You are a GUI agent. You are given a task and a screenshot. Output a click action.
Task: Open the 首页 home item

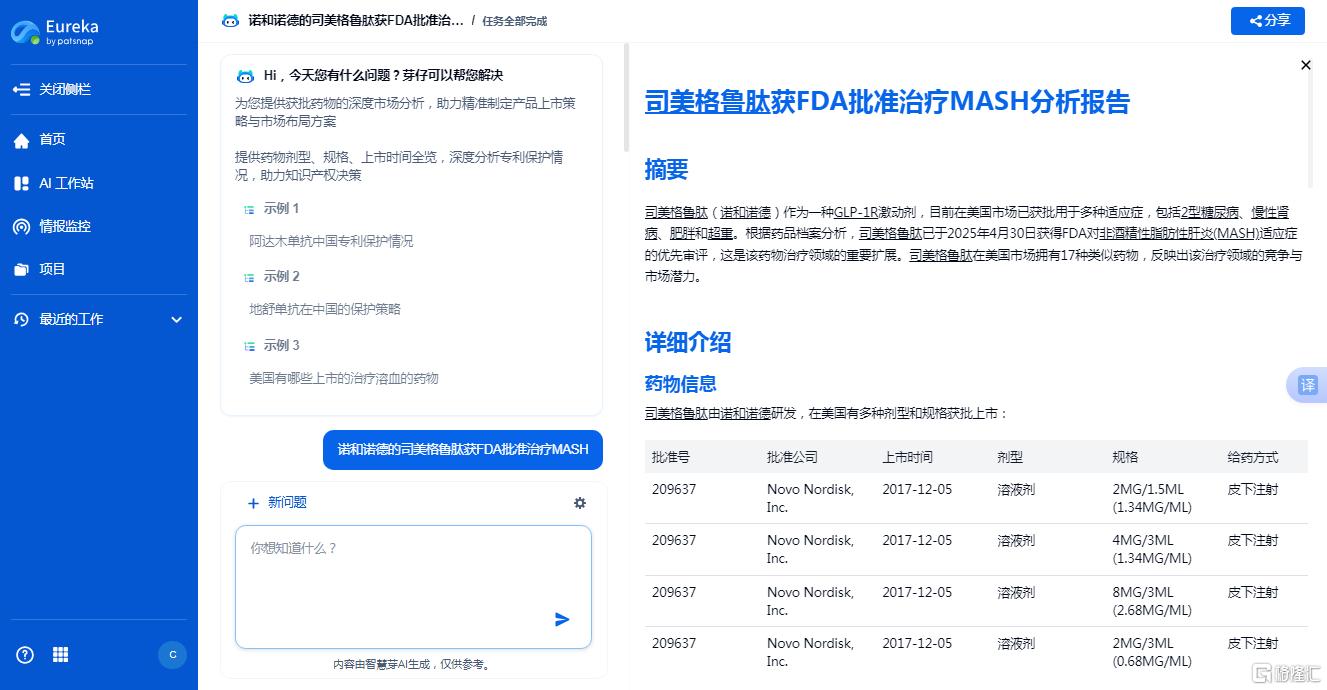pyautogui.click(x=52, y=140)
